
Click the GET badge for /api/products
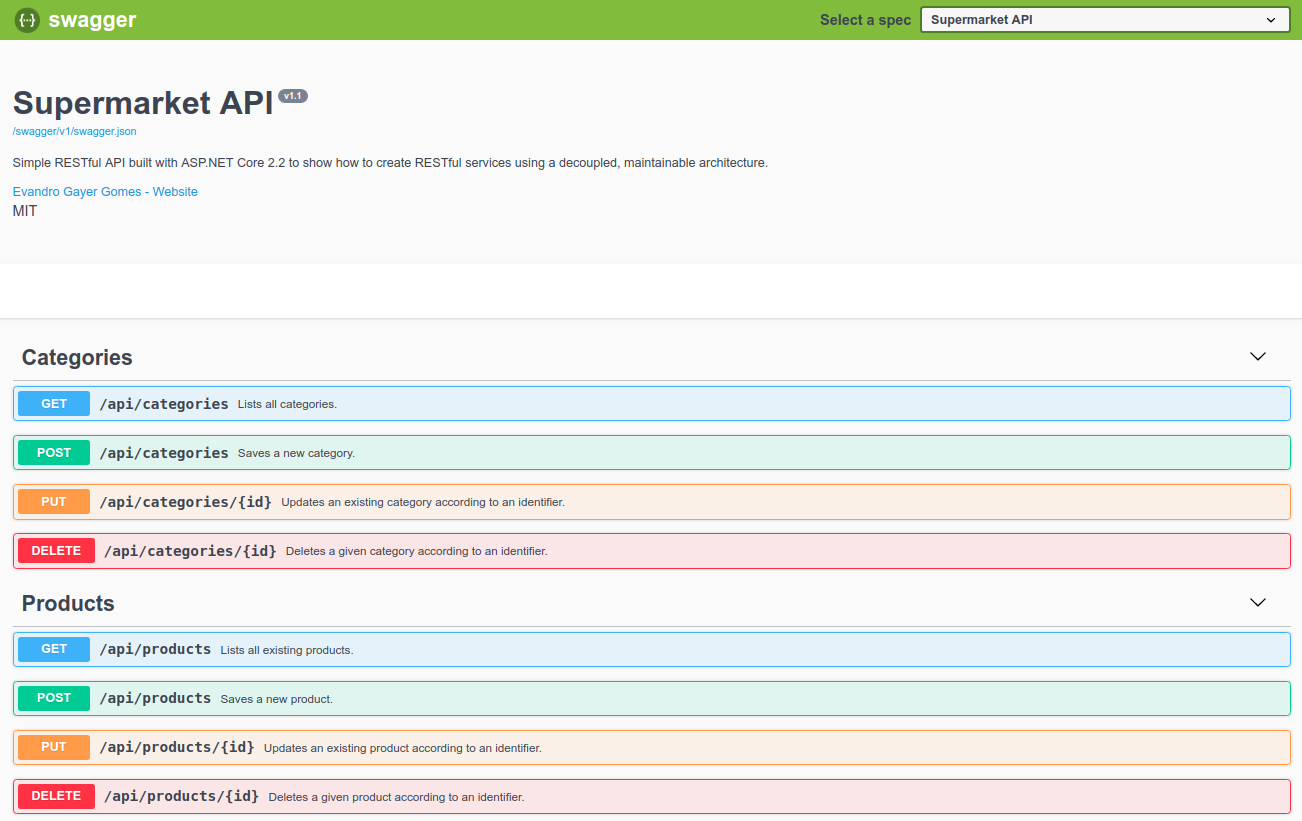point(54,649)
